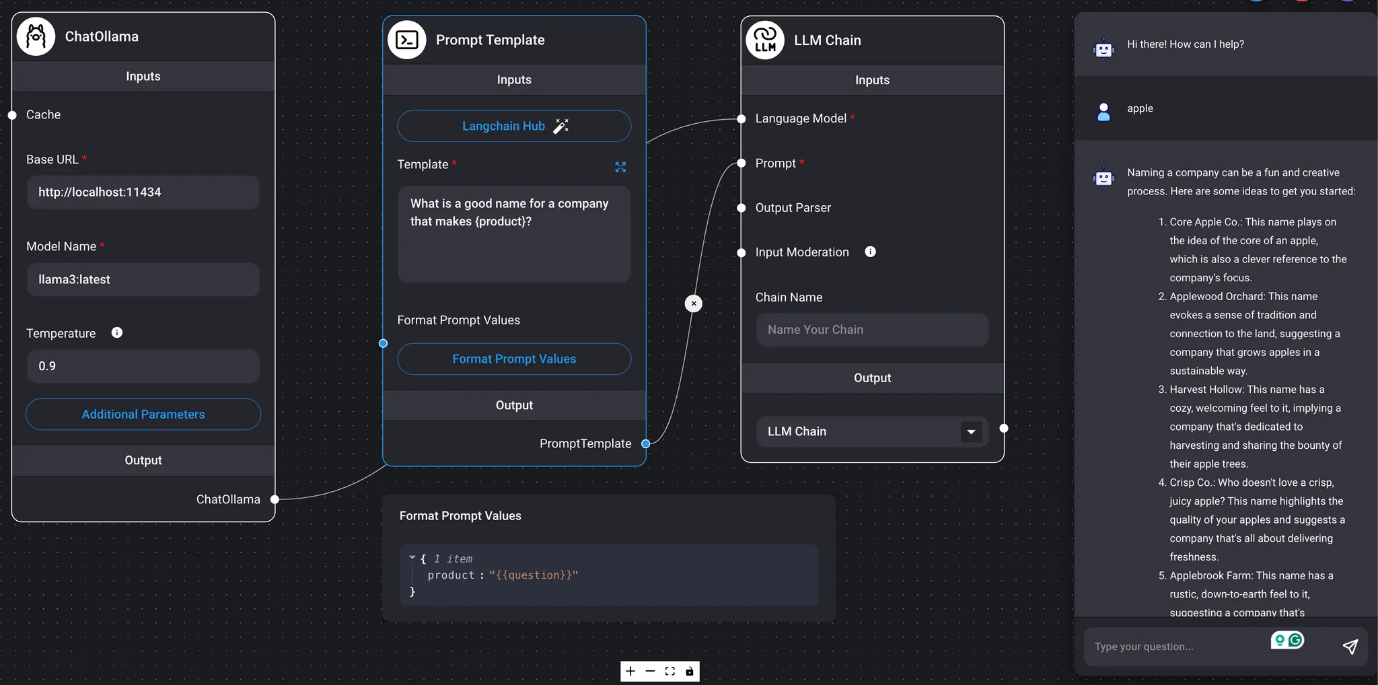Click Input Moderation info icon

click(870, 252)
